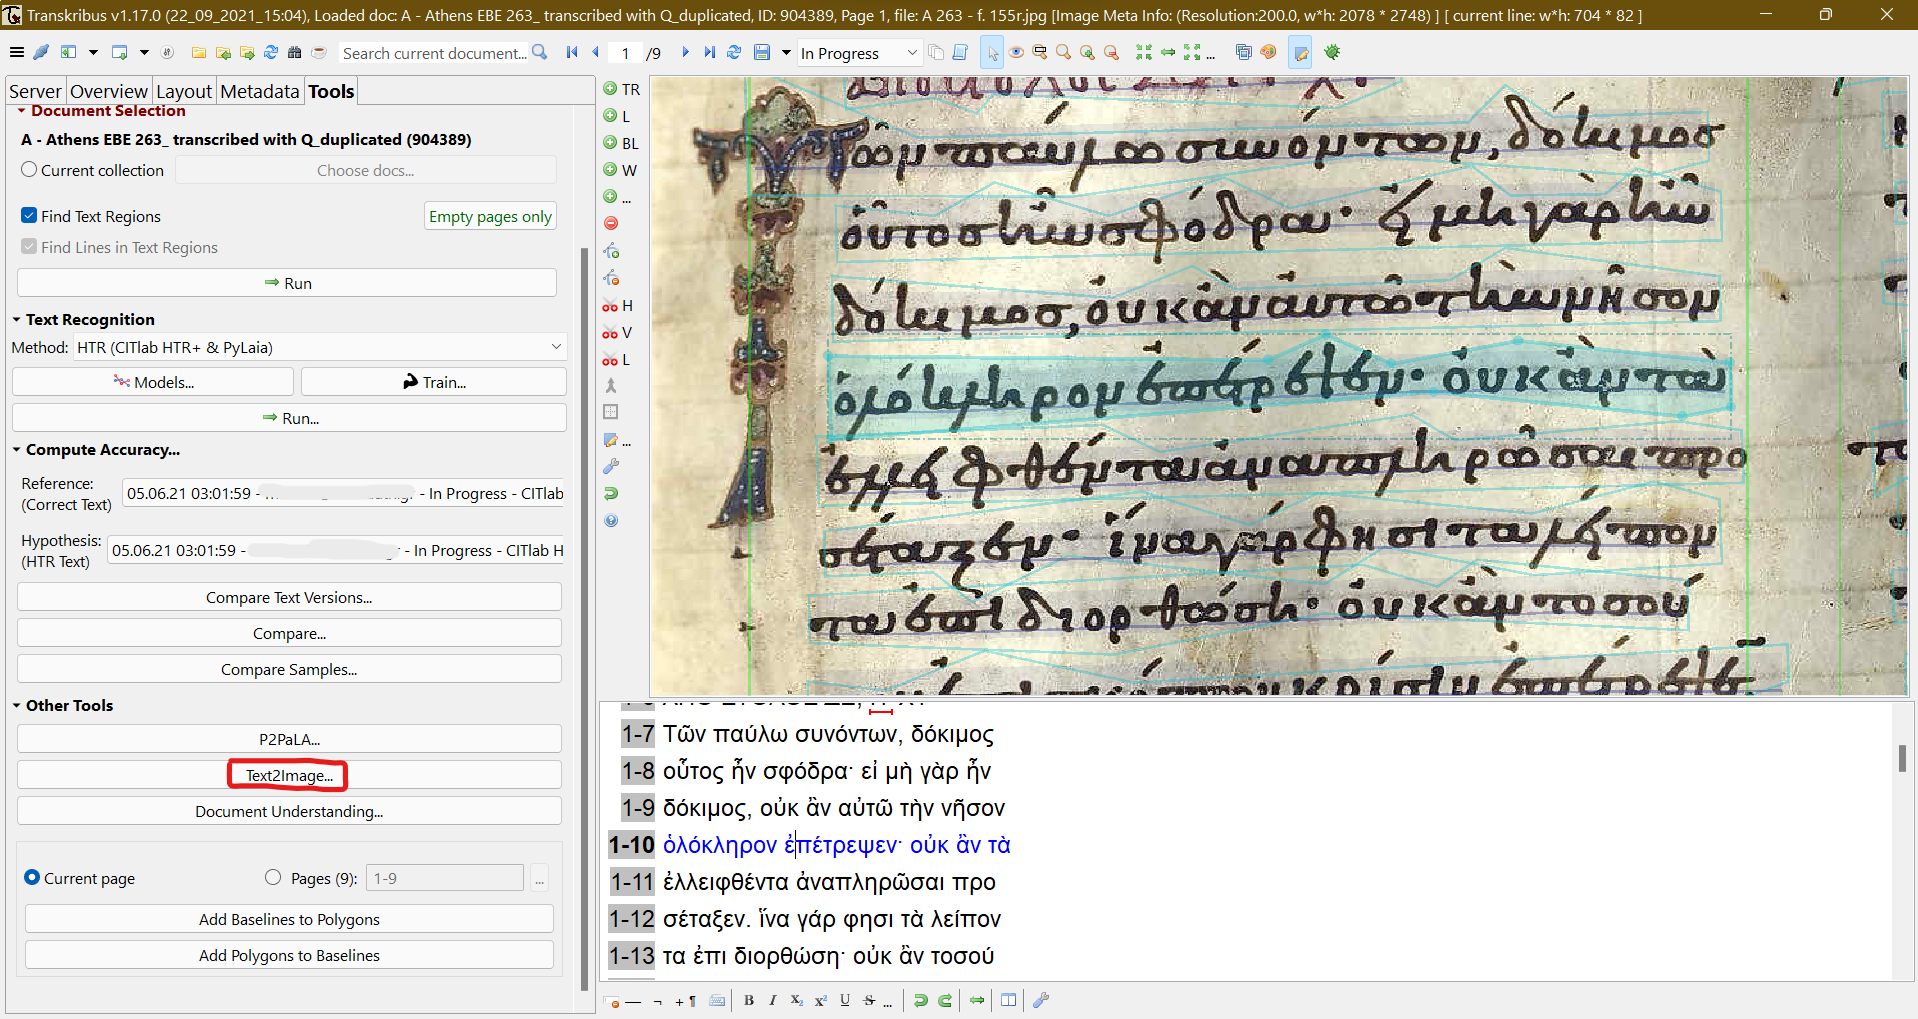The height and width of the screenshot is (1019, 1918).
Task: Add a baseline with BL tool
Action: pos(621,143)
